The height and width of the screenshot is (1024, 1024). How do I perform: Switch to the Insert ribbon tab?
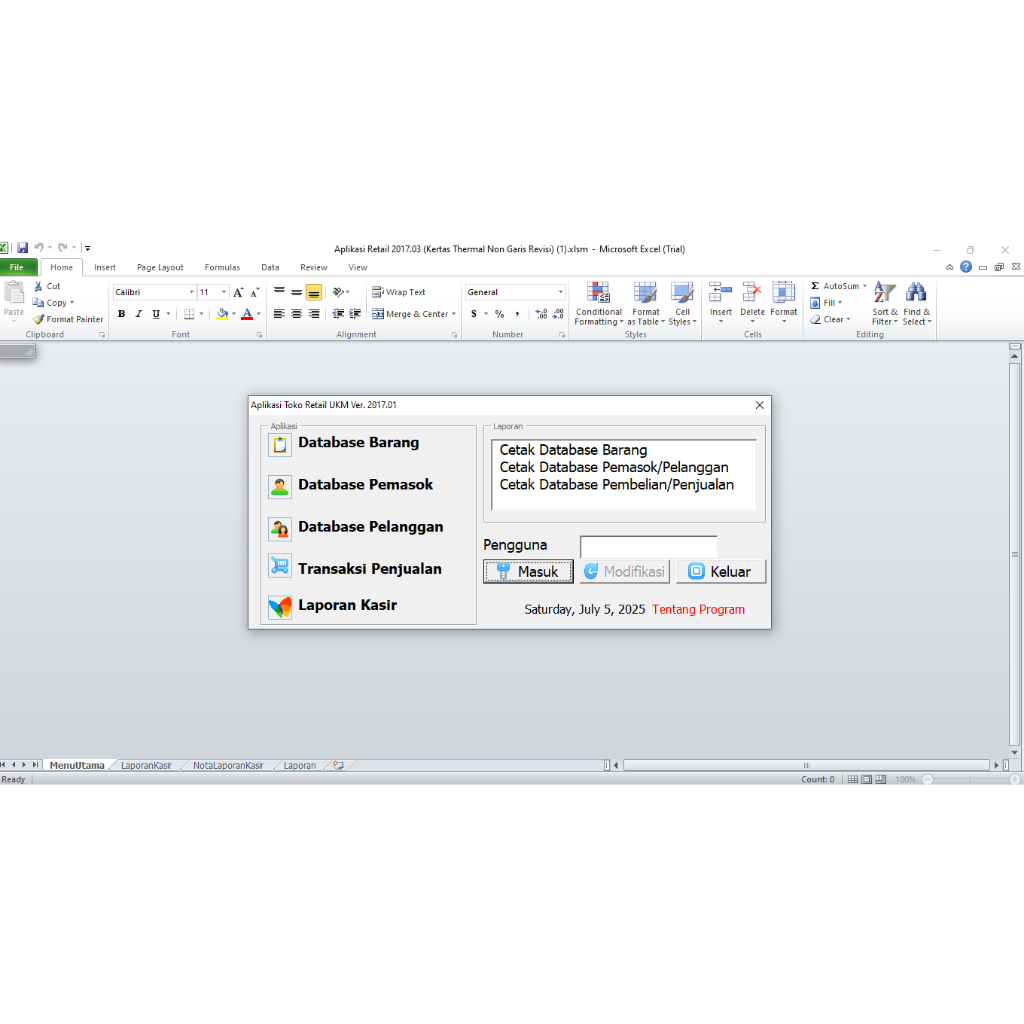105,267
